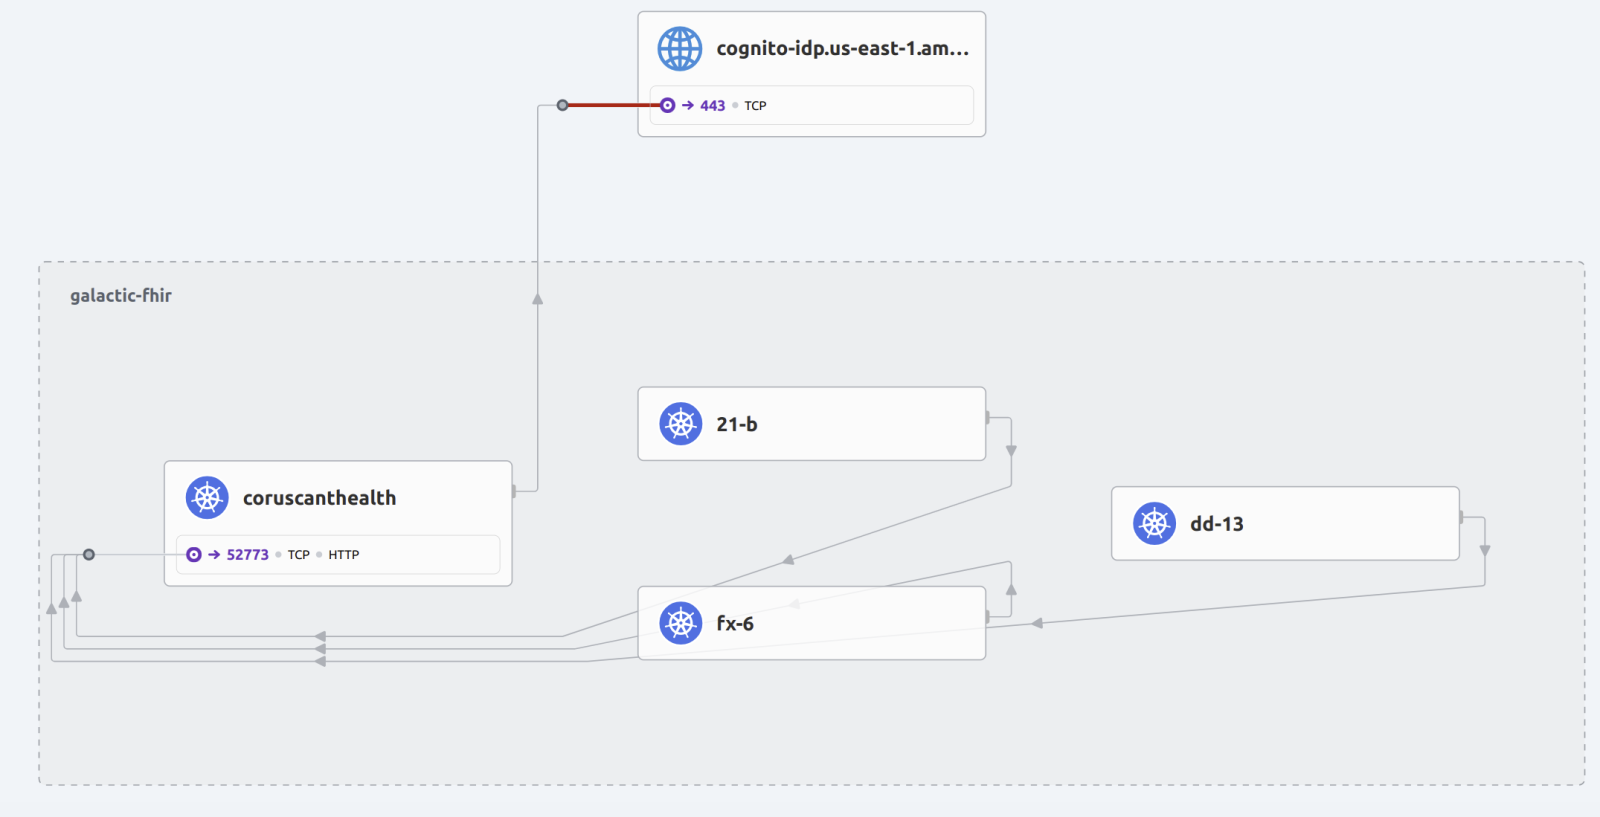Click the purple endpoint circle beside port 52773
Image resolution: width=1600 pixels, height=817 pixels.
click(x=194, y=554)
